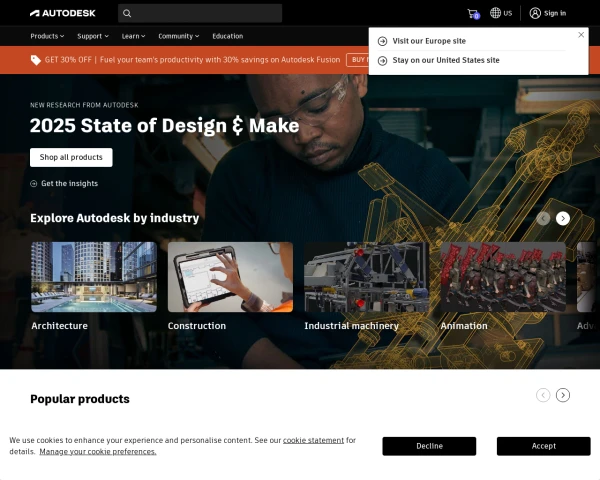The image size is (600, 480).
Task: Open the cookie statement link
Action: [x=313, y=441]
